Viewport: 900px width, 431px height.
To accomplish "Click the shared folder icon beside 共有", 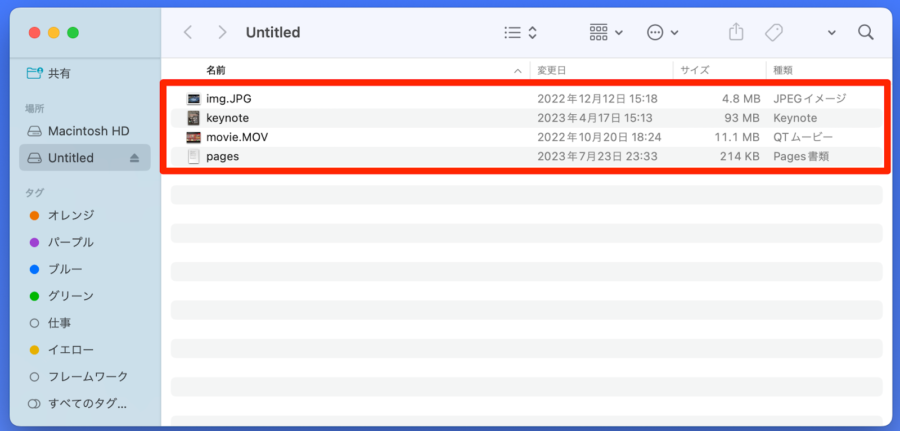I will coord(35,73).
